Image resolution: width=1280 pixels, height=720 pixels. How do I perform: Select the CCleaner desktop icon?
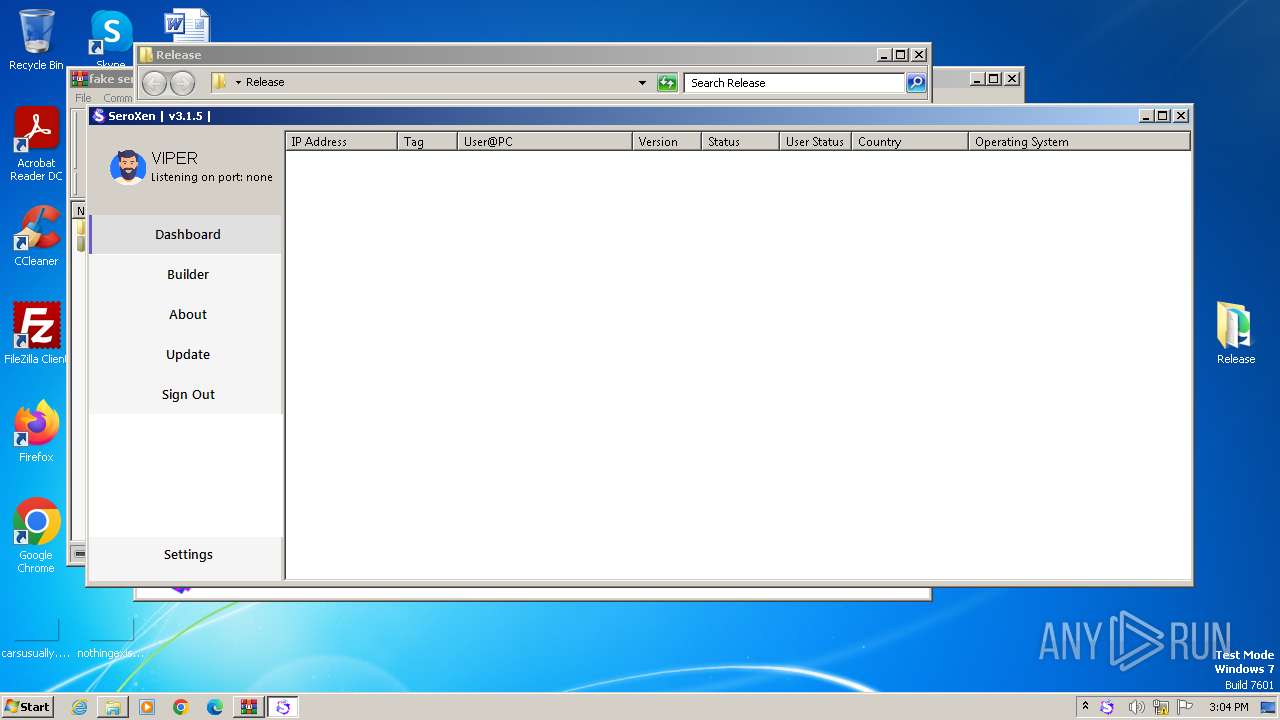(36, 236)
